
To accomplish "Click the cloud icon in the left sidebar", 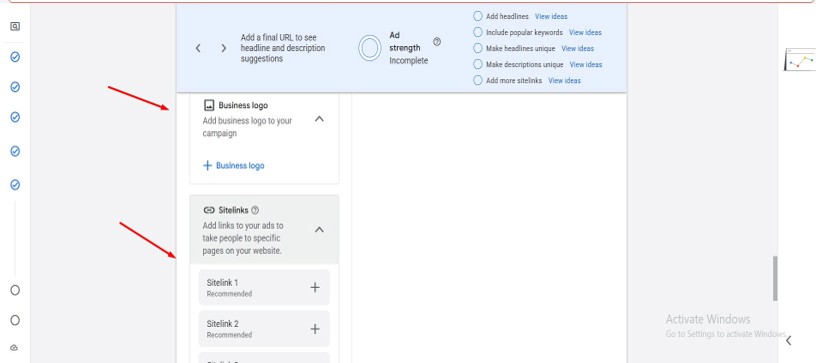I will 15,347.
